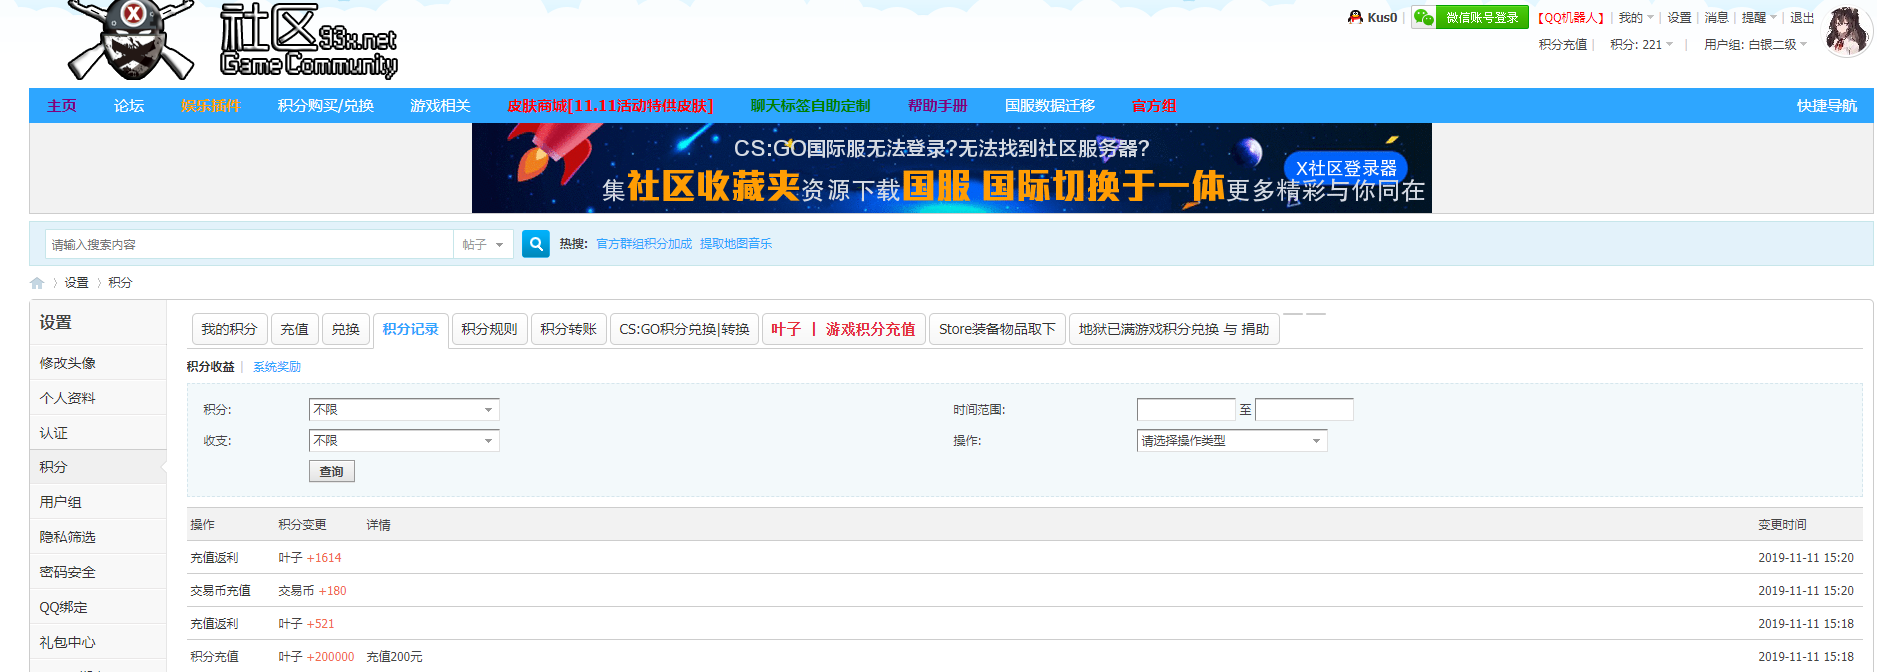Open 游戏相关 in the navigation bar
This screenshot has height=672, width=1877.
pyautogui.click(x=440, y=106)
